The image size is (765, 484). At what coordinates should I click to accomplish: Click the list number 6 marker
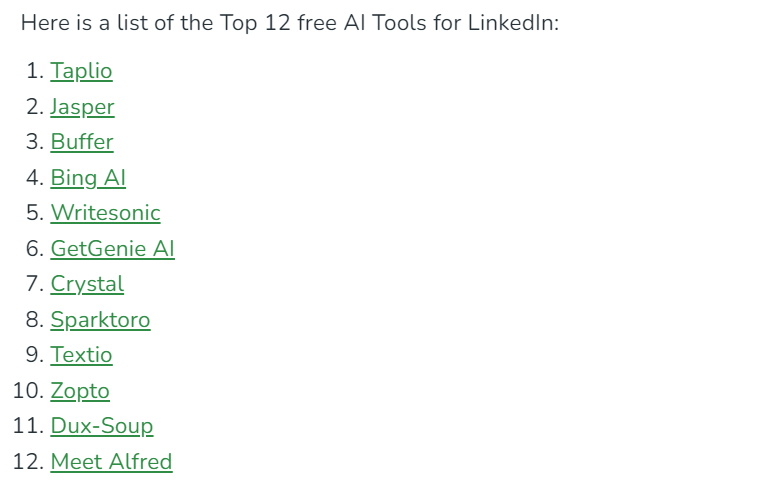click(35, 248)
